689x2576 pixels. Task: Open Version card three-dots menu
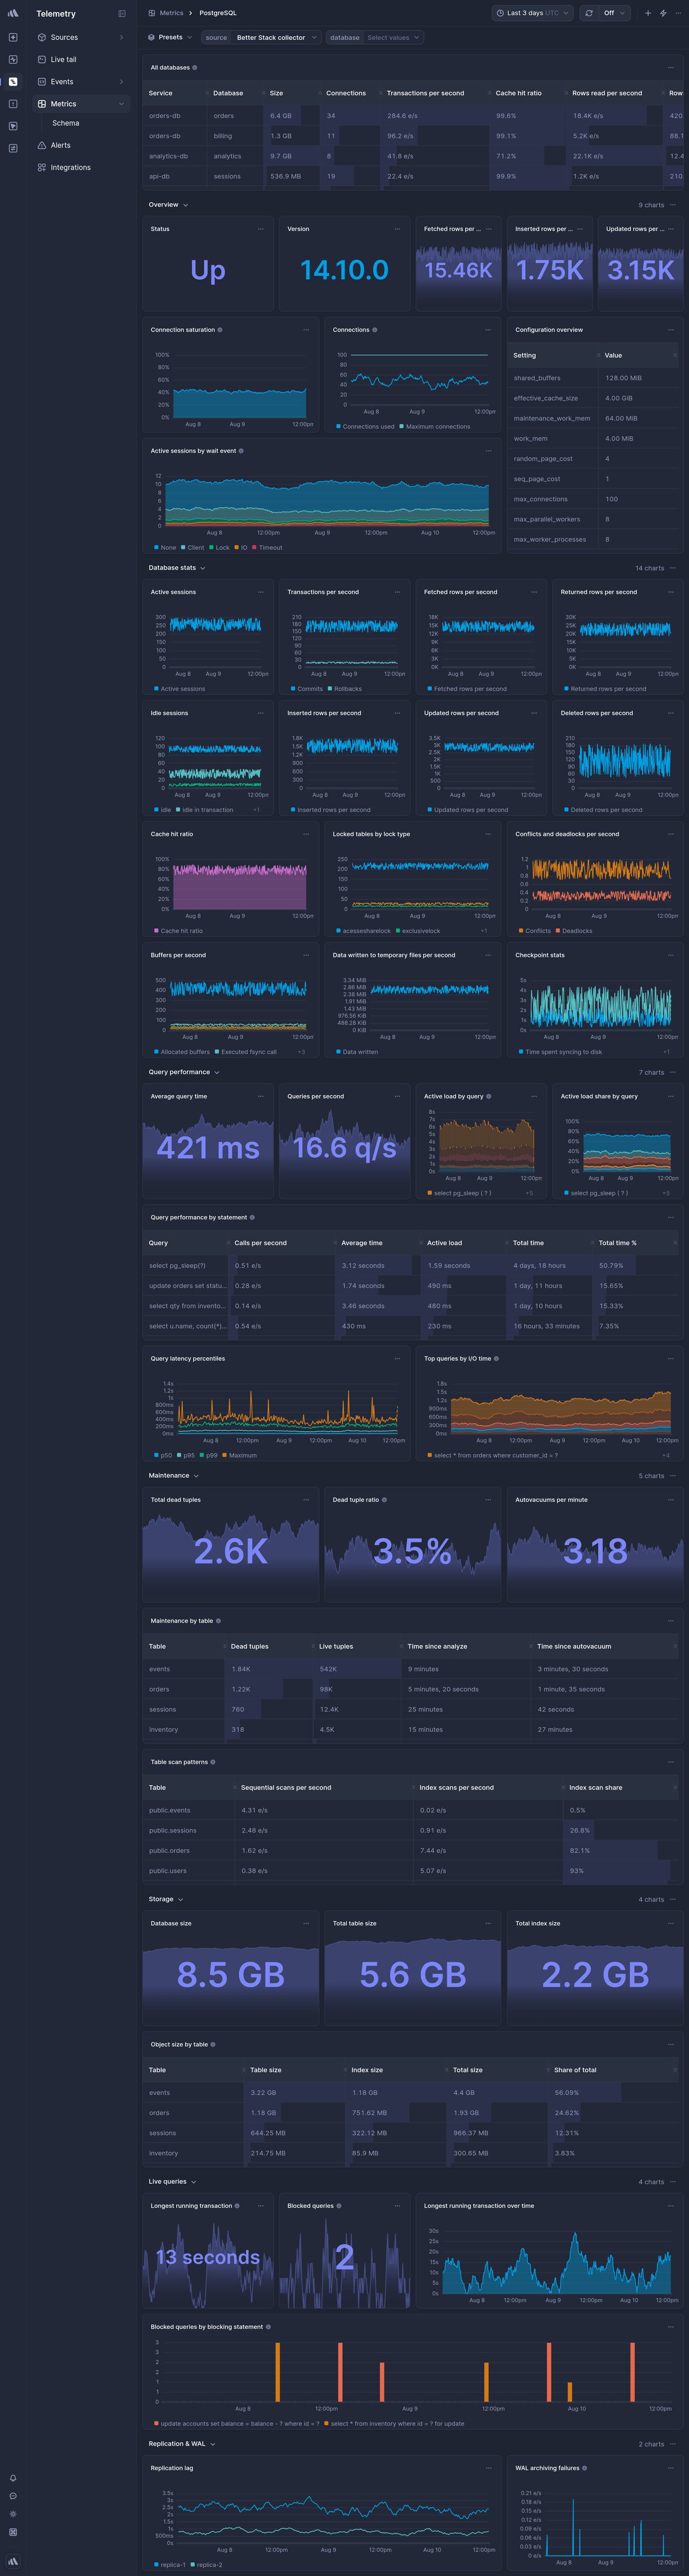[x=397, y=229]
